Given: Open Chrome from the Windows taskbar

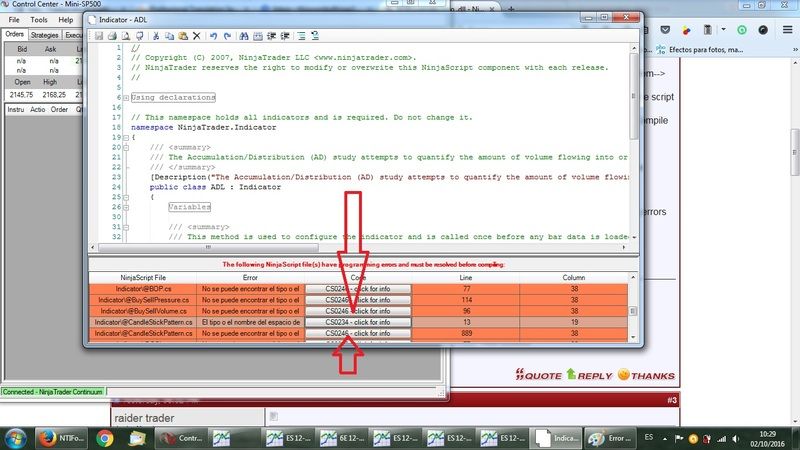Looking at the screenshot, I should [103, 437].
